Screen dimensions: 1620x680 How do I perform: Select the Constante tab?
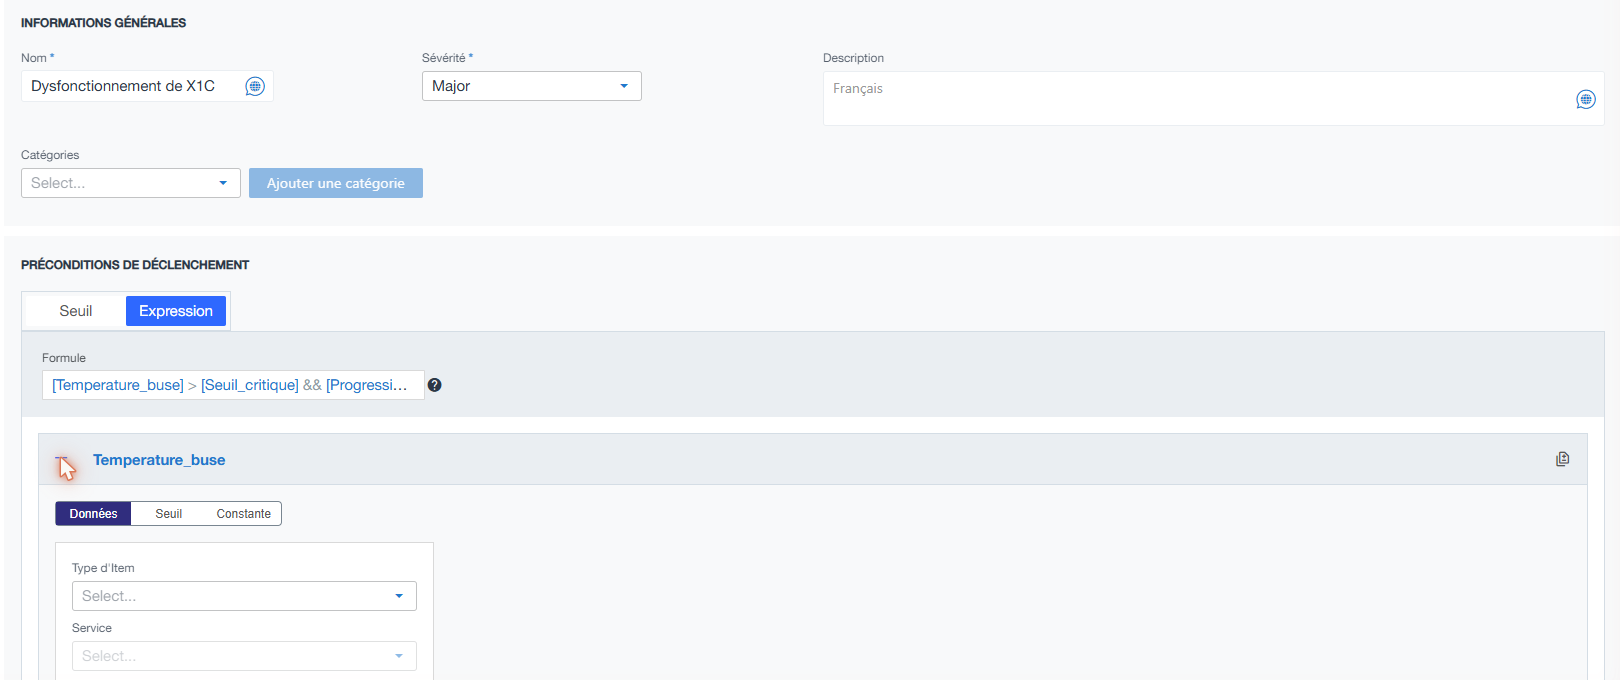coord(244,514)
